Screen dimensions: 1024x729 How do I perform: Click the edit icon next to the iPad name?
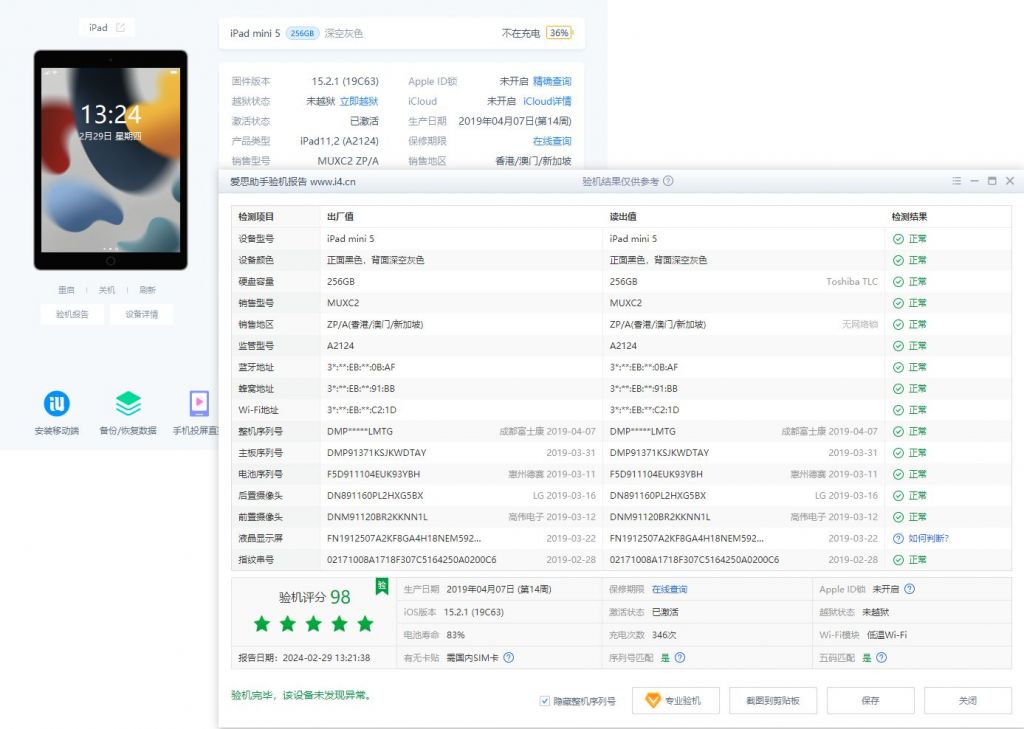click(122, 27)
